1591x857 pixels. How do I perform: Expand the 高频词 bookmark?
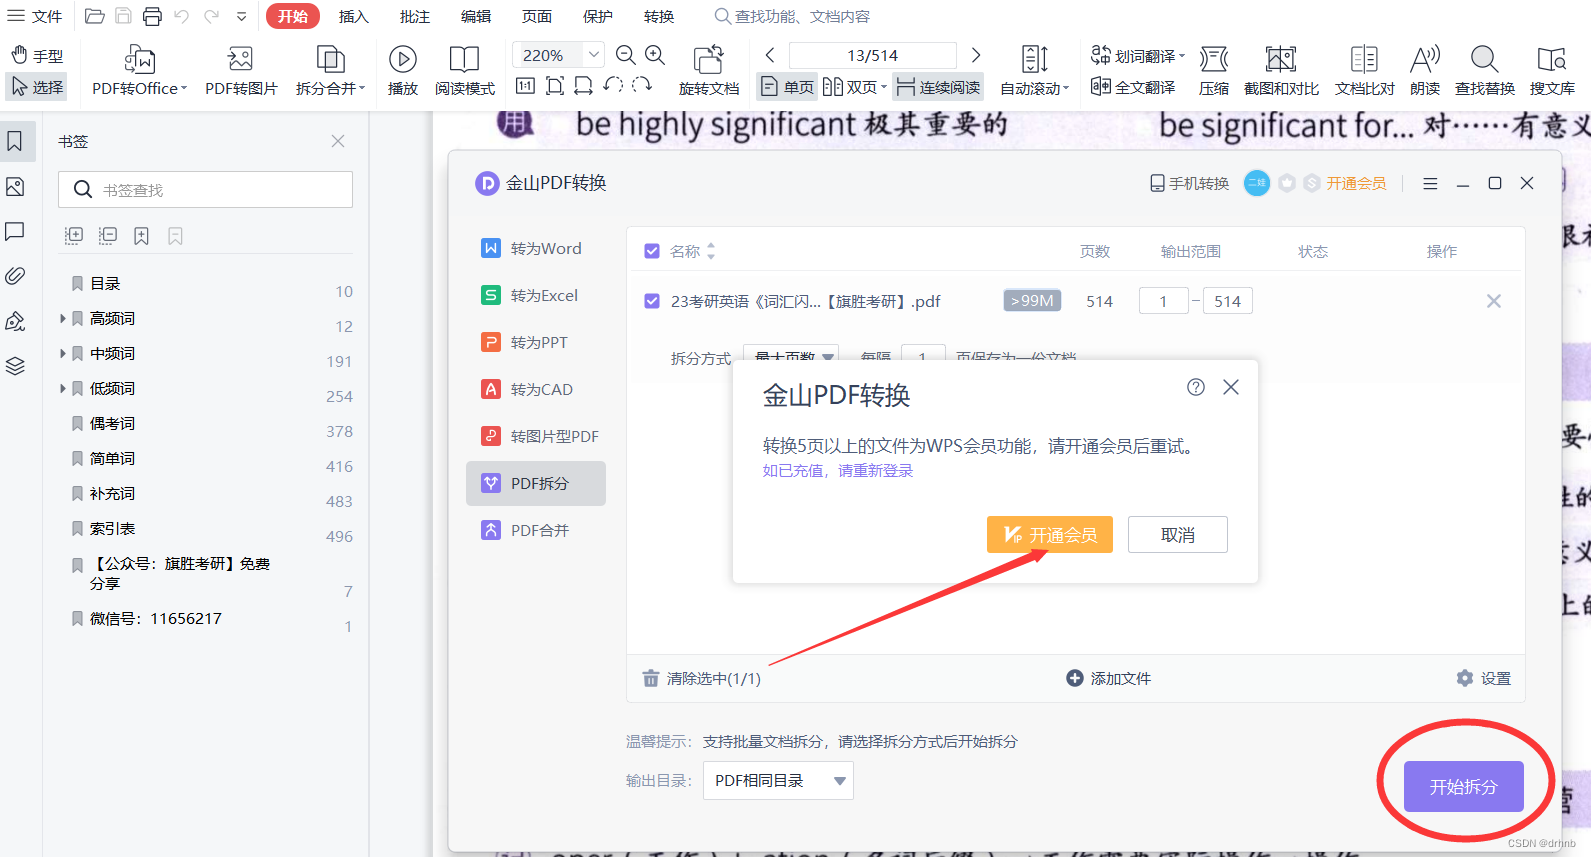63,319
